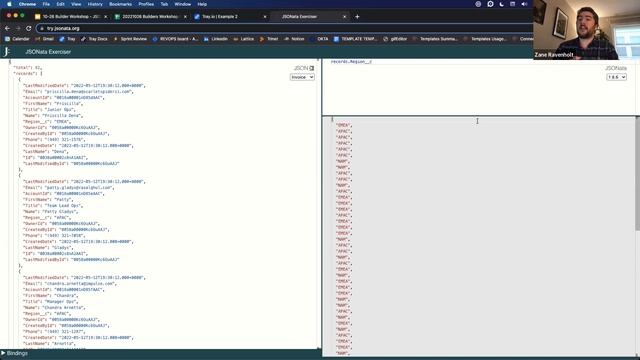This screenshot has width=640, height=360.
Task: Click the JSONata Exerciser title
Action: pos(48,52)
